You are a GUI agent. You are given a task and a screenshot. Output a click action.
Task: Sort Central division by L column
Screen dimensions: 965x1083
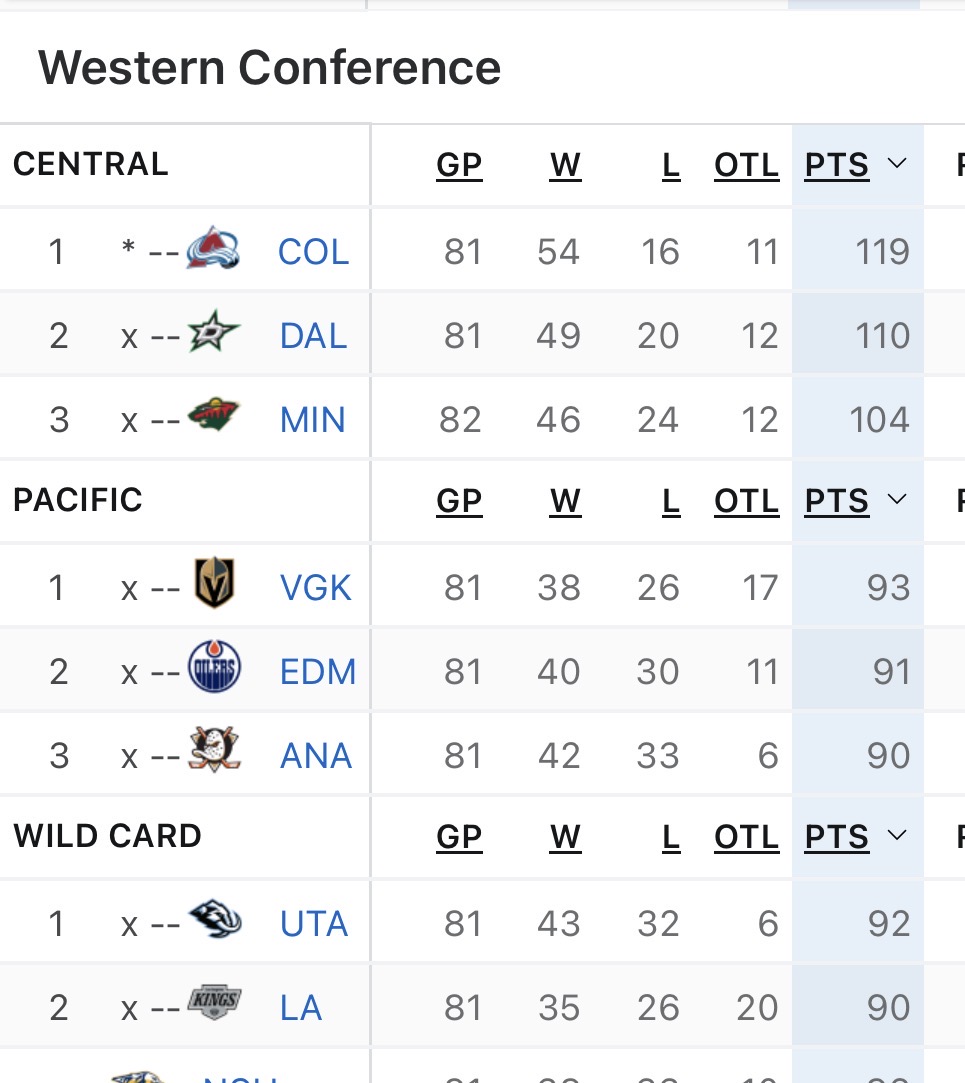click(670, 165)
